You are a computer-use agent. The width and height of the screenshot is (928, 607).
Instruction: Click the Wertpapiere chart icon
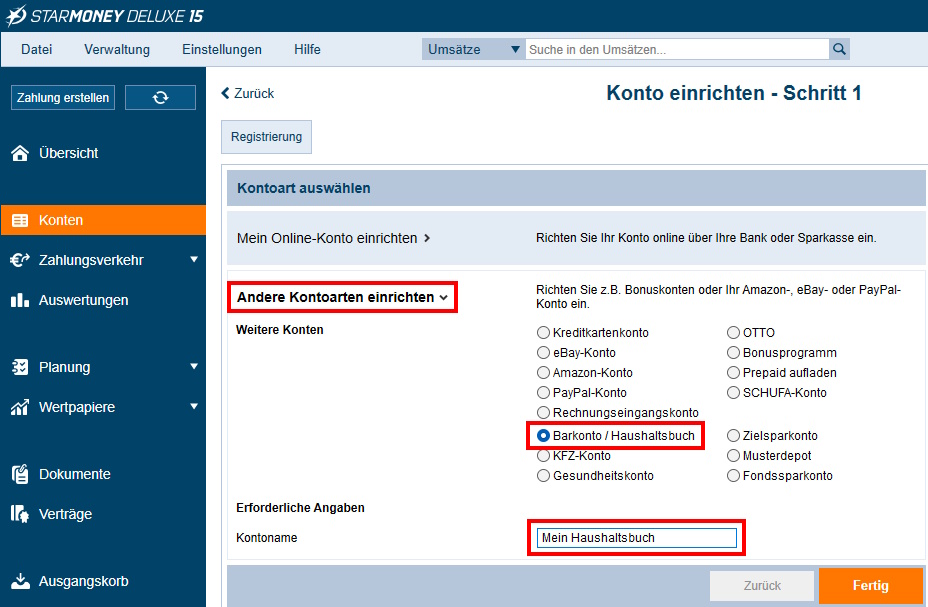[20, 407]
